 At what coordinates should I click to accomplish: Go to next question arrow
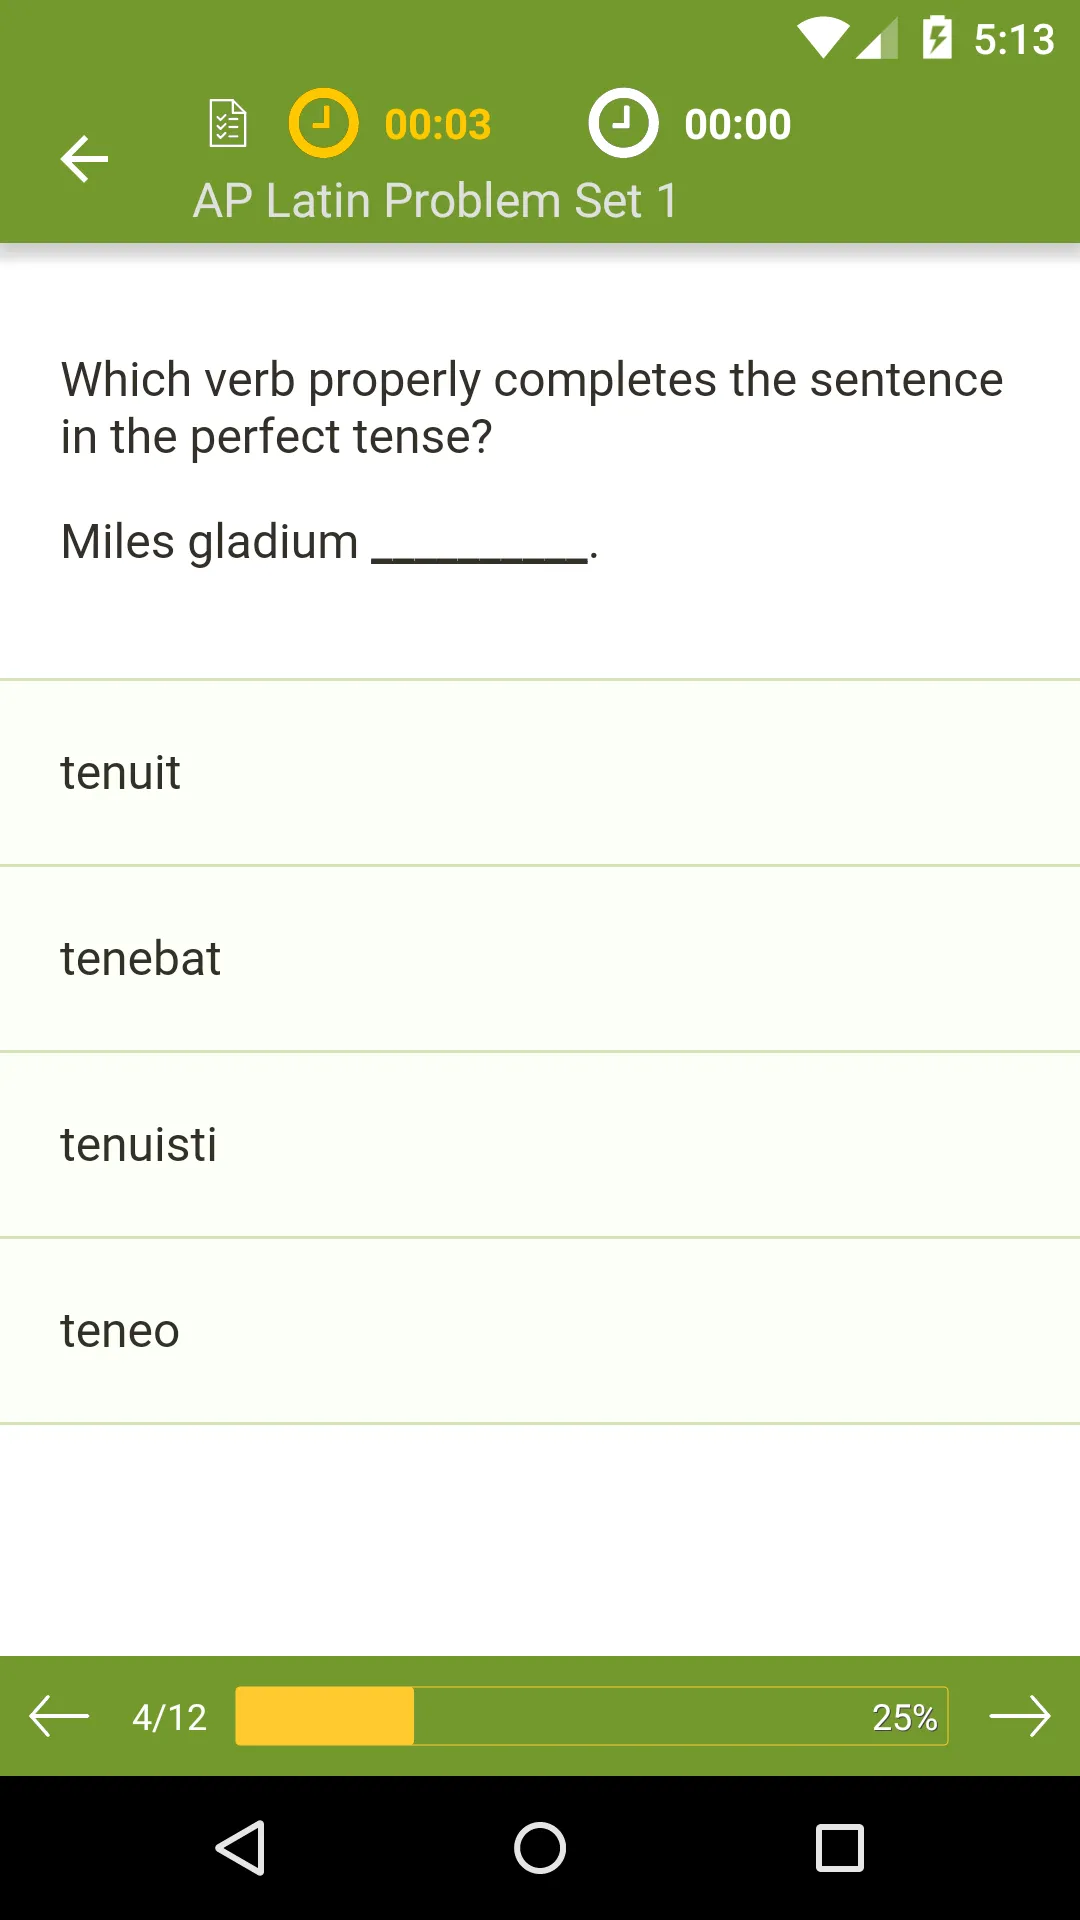point(1019,1717)
